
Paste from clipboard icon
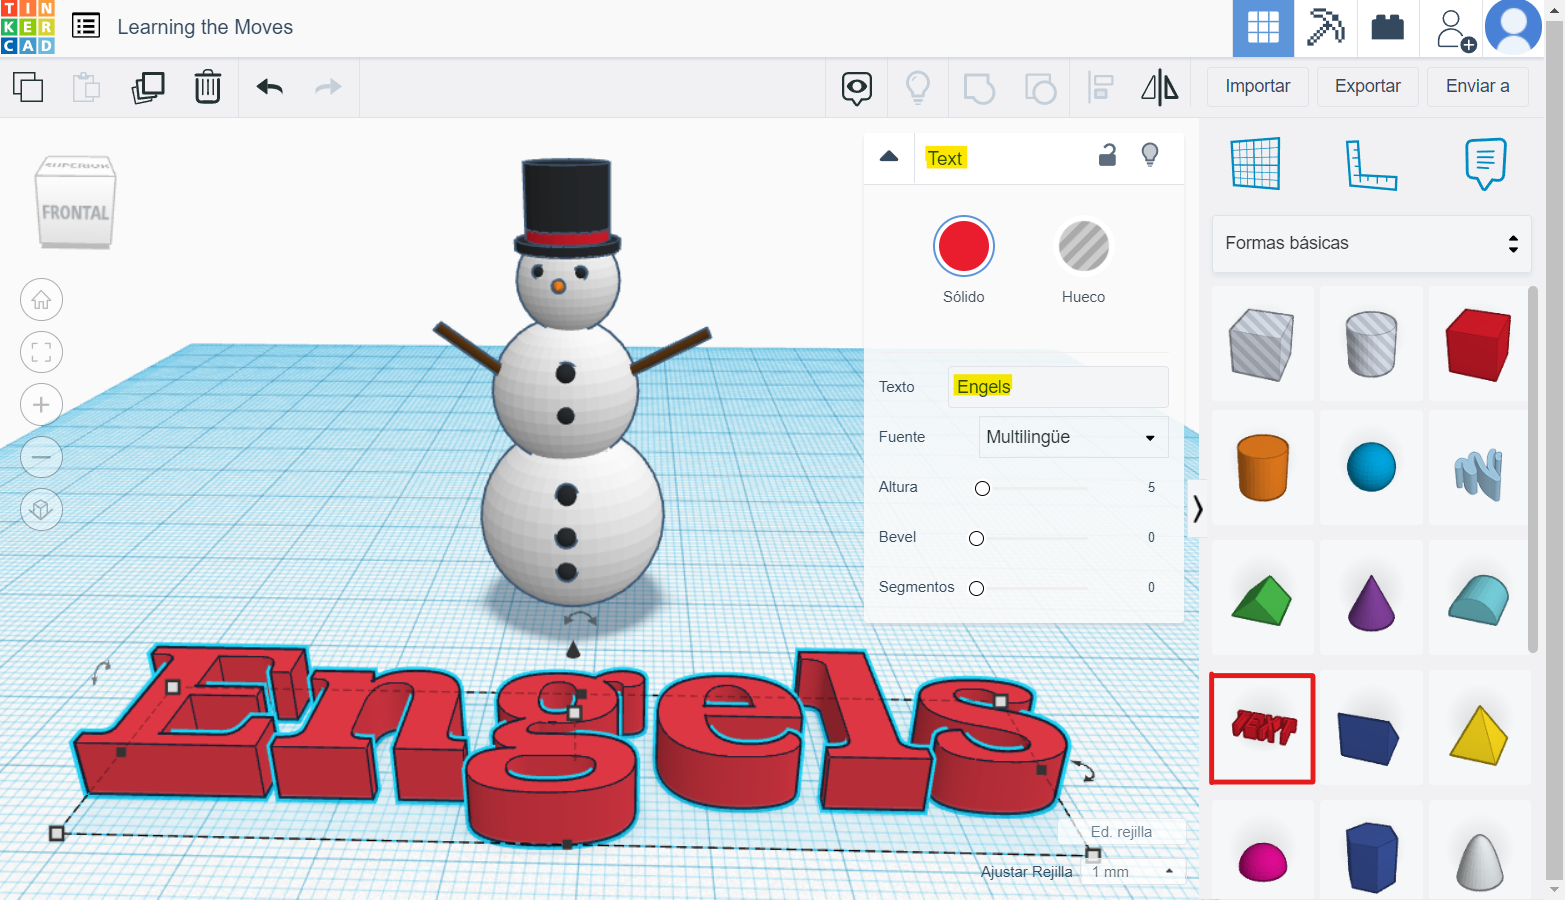click(87, 87)
